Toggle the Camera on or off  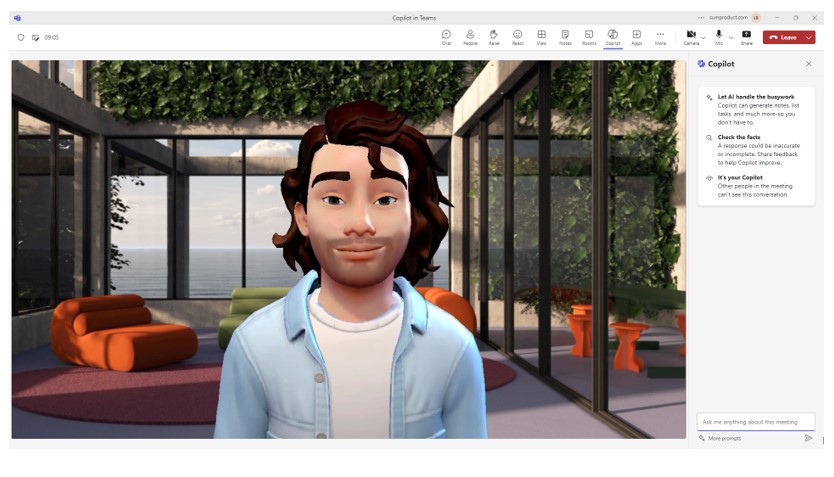691,35
